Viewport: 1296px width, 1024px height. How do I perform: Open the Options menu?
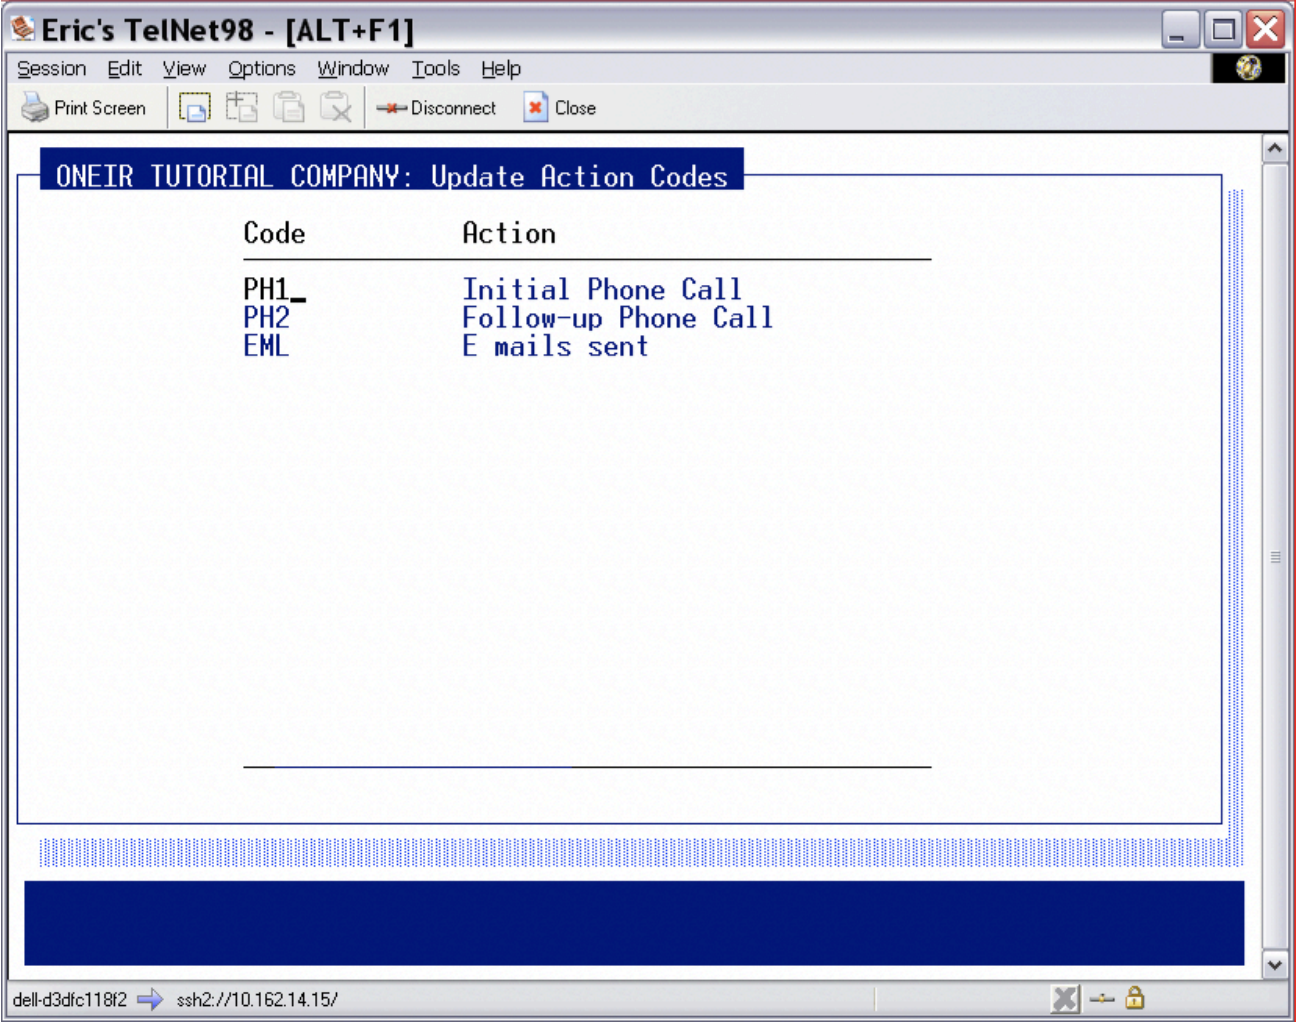point(262,69)
